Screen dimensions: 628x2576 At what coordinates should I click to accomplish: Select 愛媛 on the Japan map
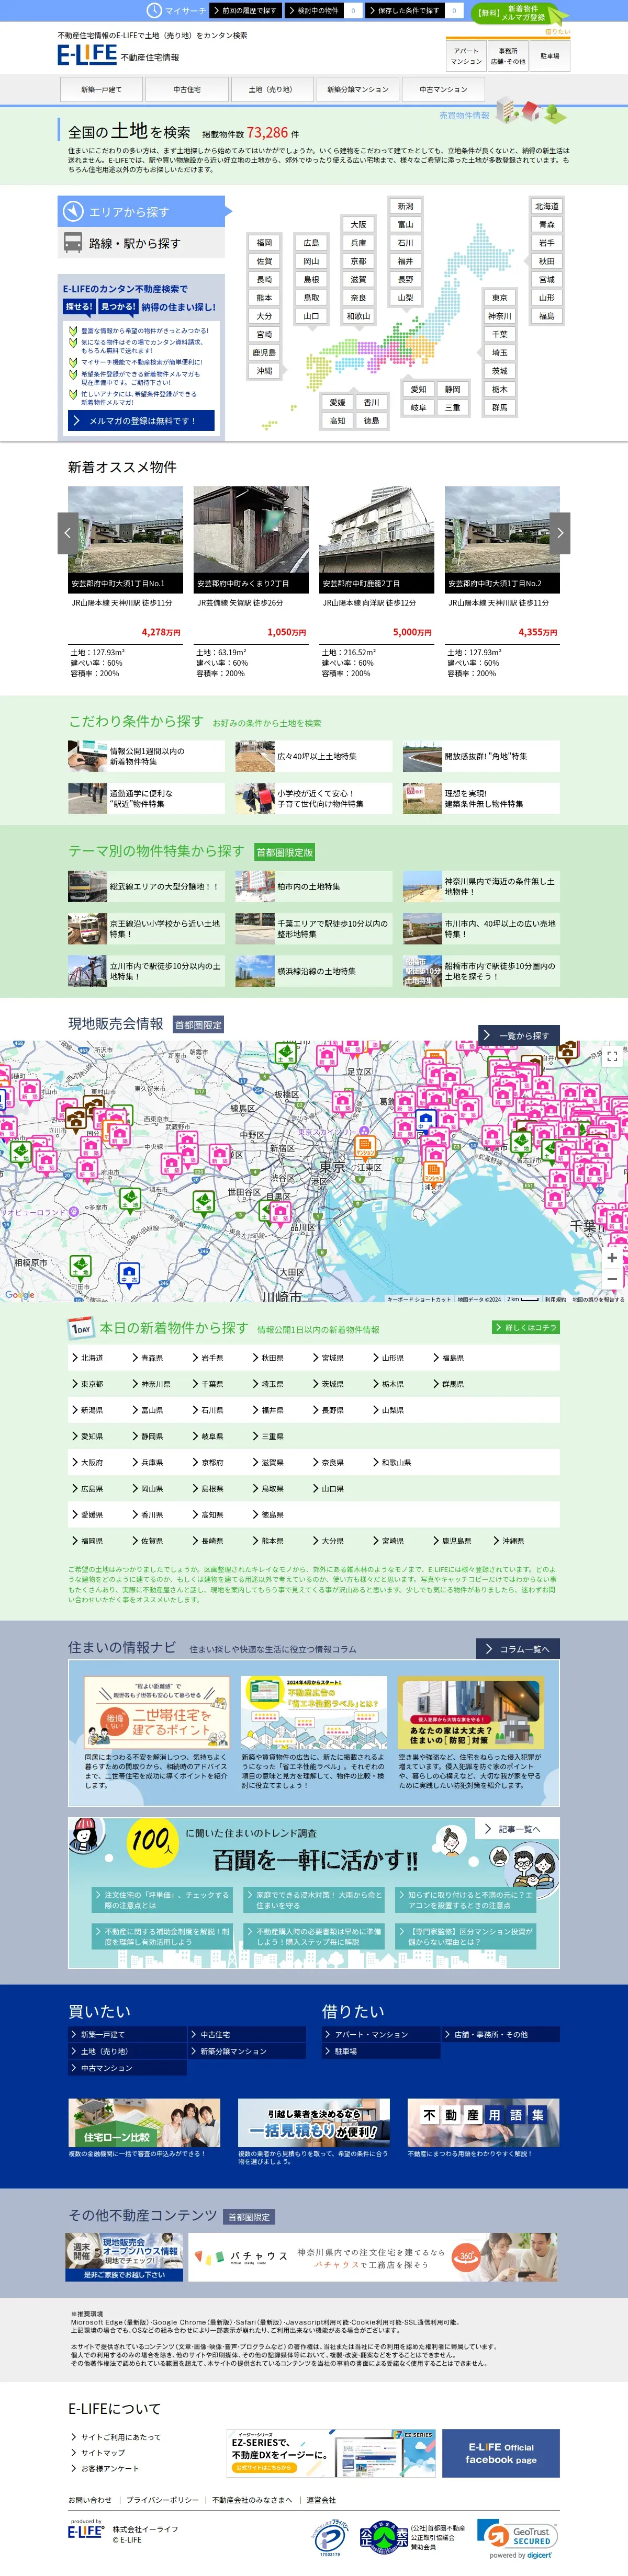tap(337, 402)
